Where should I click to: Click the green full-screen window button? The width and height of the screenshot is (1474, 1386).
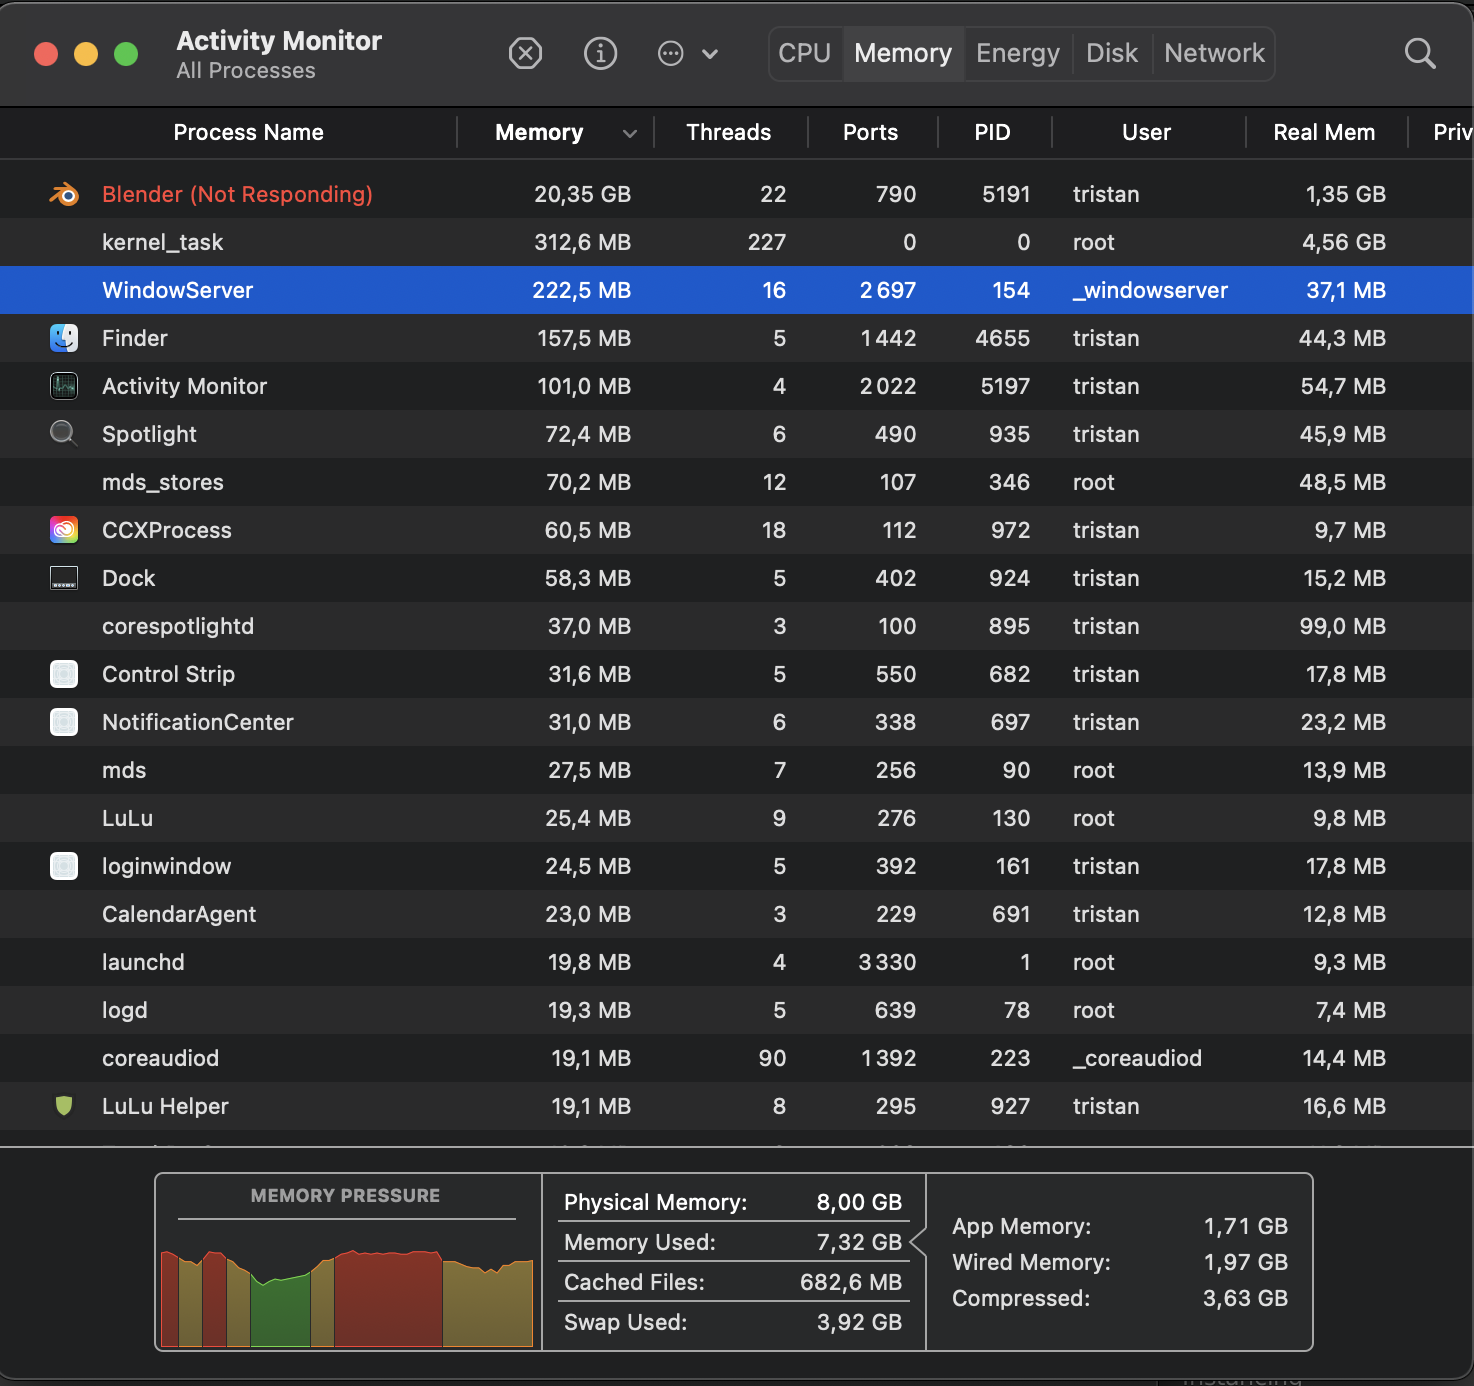pyautogui.click(x=126, y=54)
